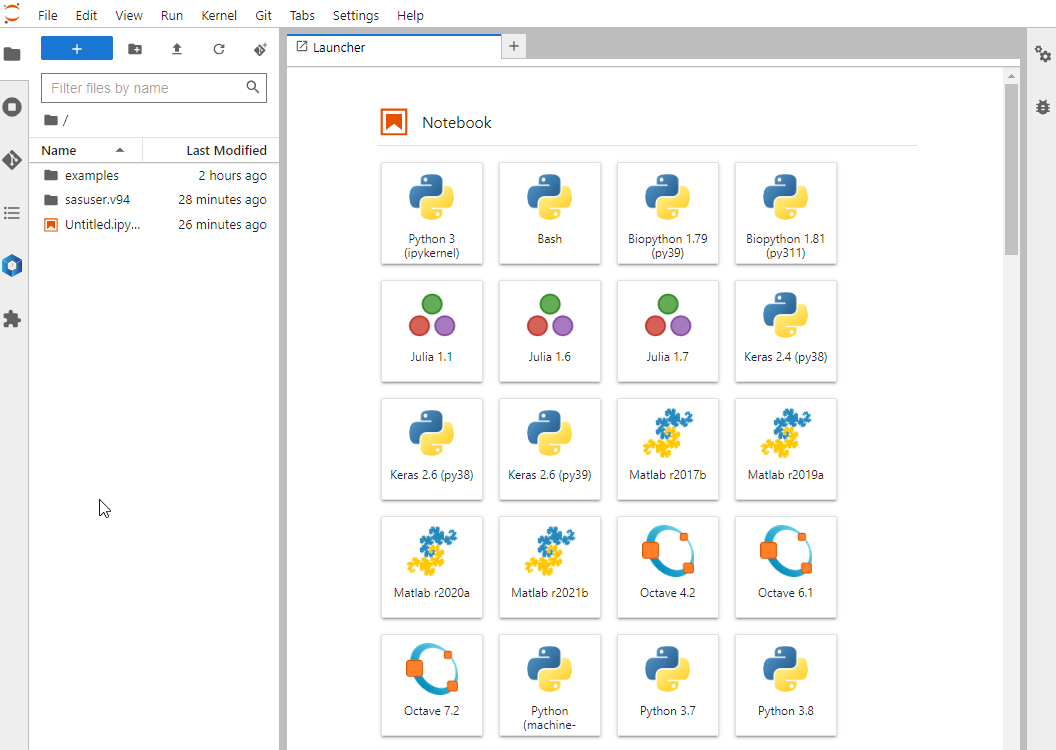
Task: Click the Upload Files icon
Action: pos(177,49)
